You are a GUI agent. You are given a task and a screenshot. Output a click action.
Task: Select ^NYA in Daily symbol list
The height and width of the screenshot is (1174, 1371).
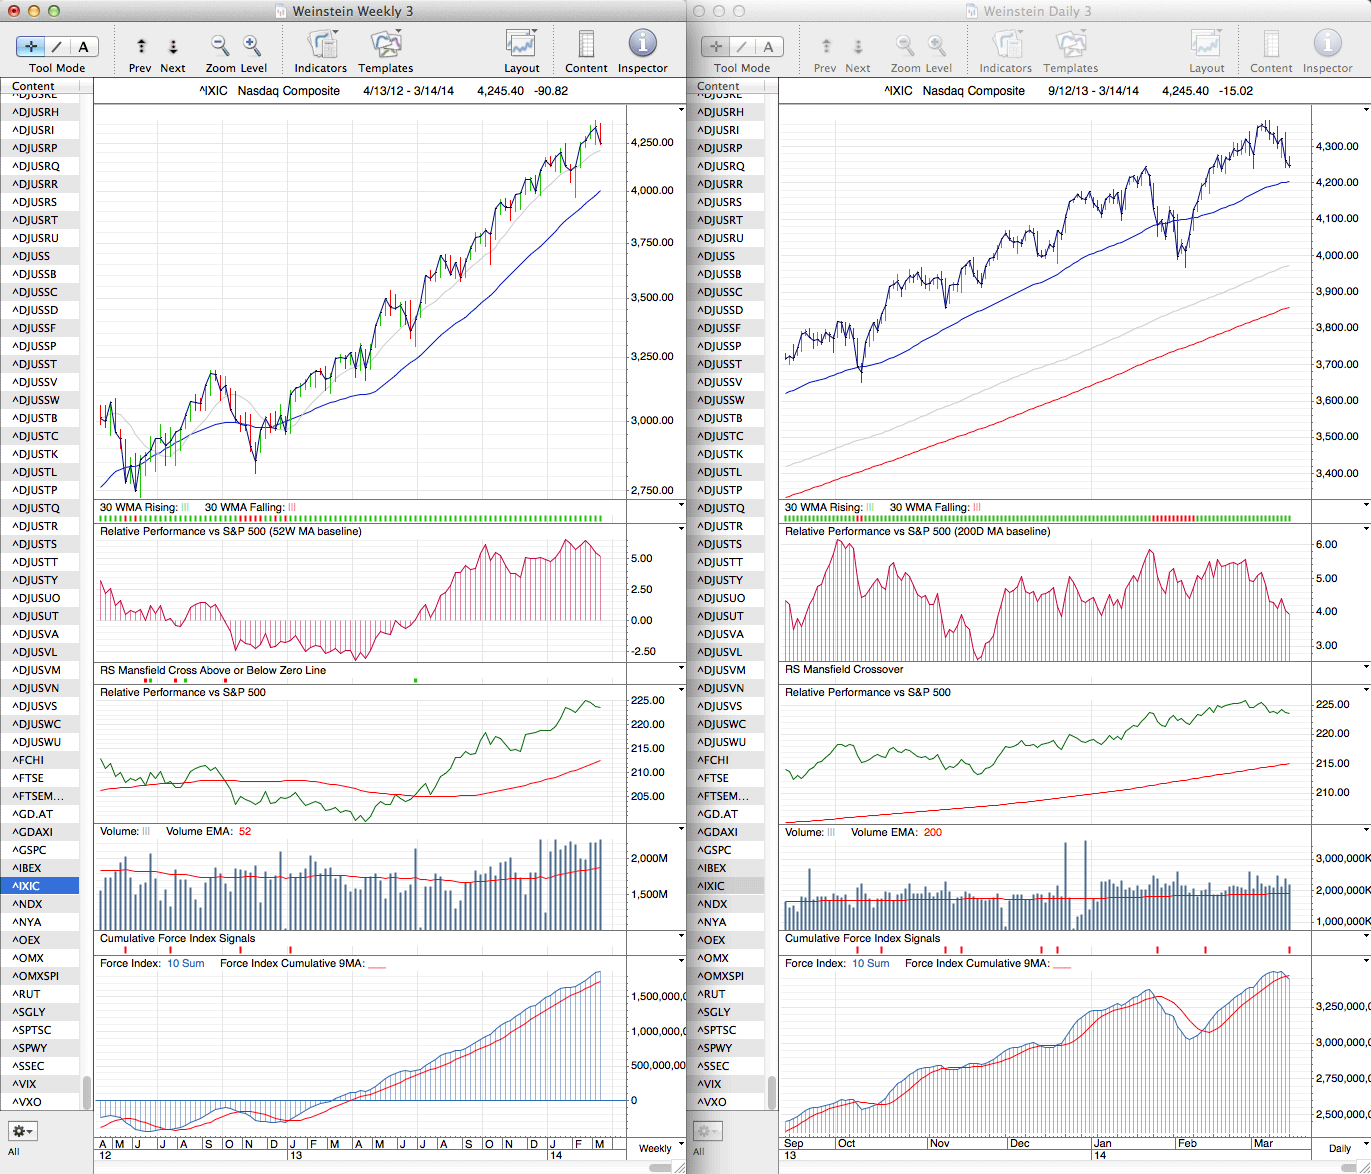725,922
